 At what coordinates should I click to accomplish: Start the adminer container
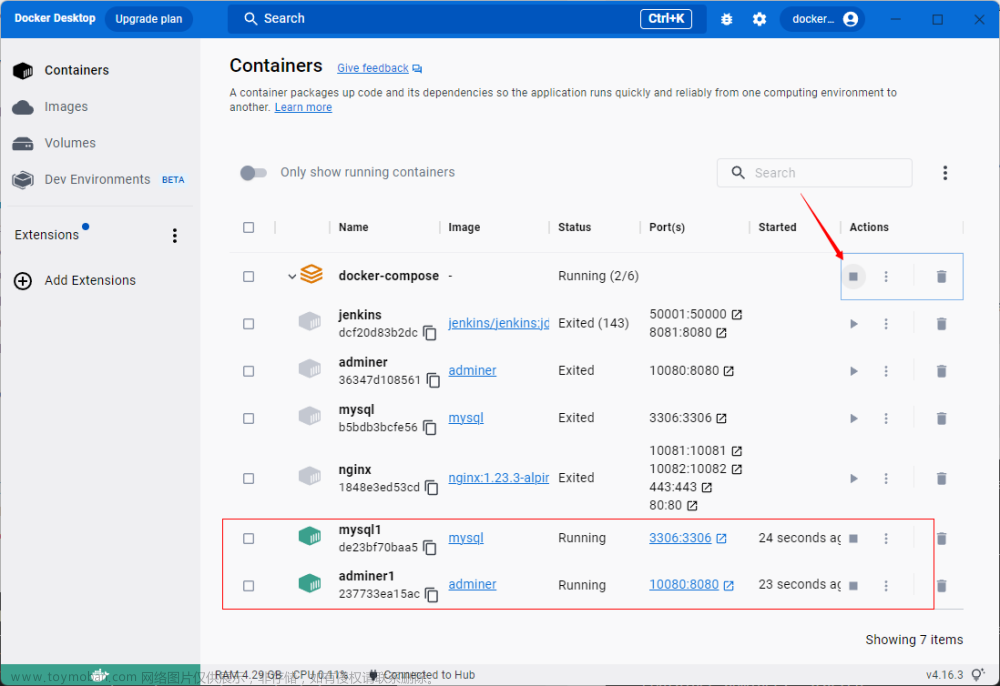853,371
